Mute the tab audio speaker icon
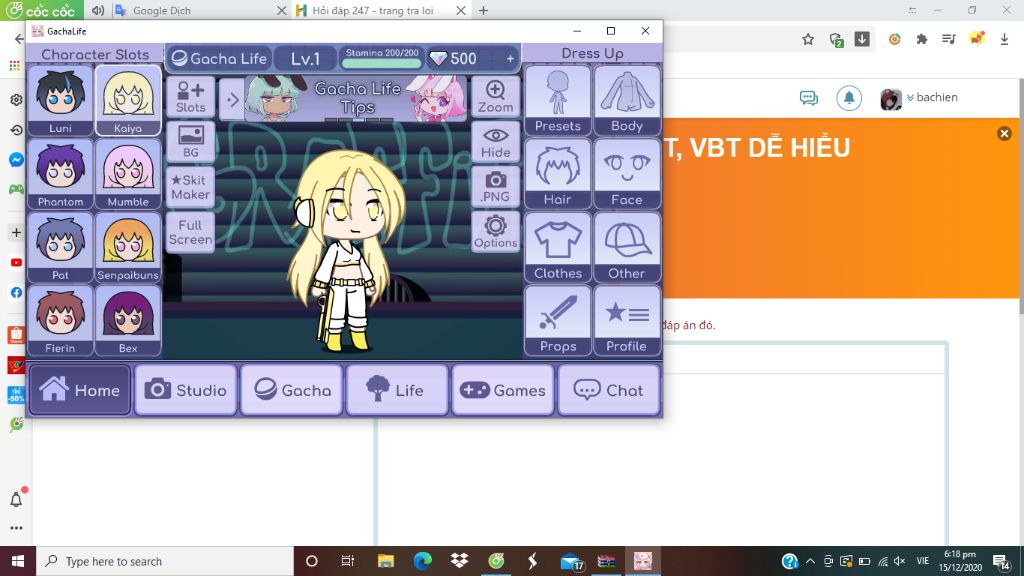This screenshot has height=576, width=1024. point(98,10)
